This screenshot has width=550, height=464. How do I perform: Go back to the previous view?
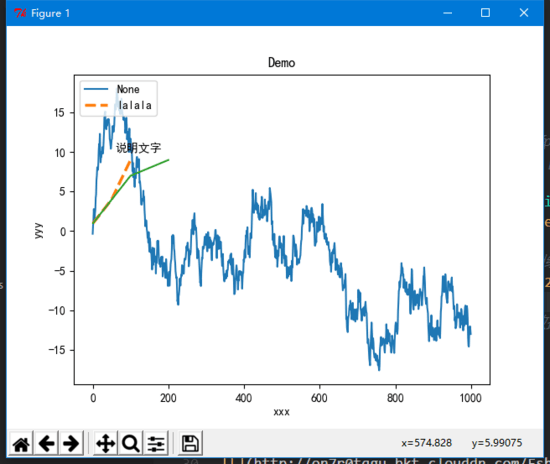46,444
